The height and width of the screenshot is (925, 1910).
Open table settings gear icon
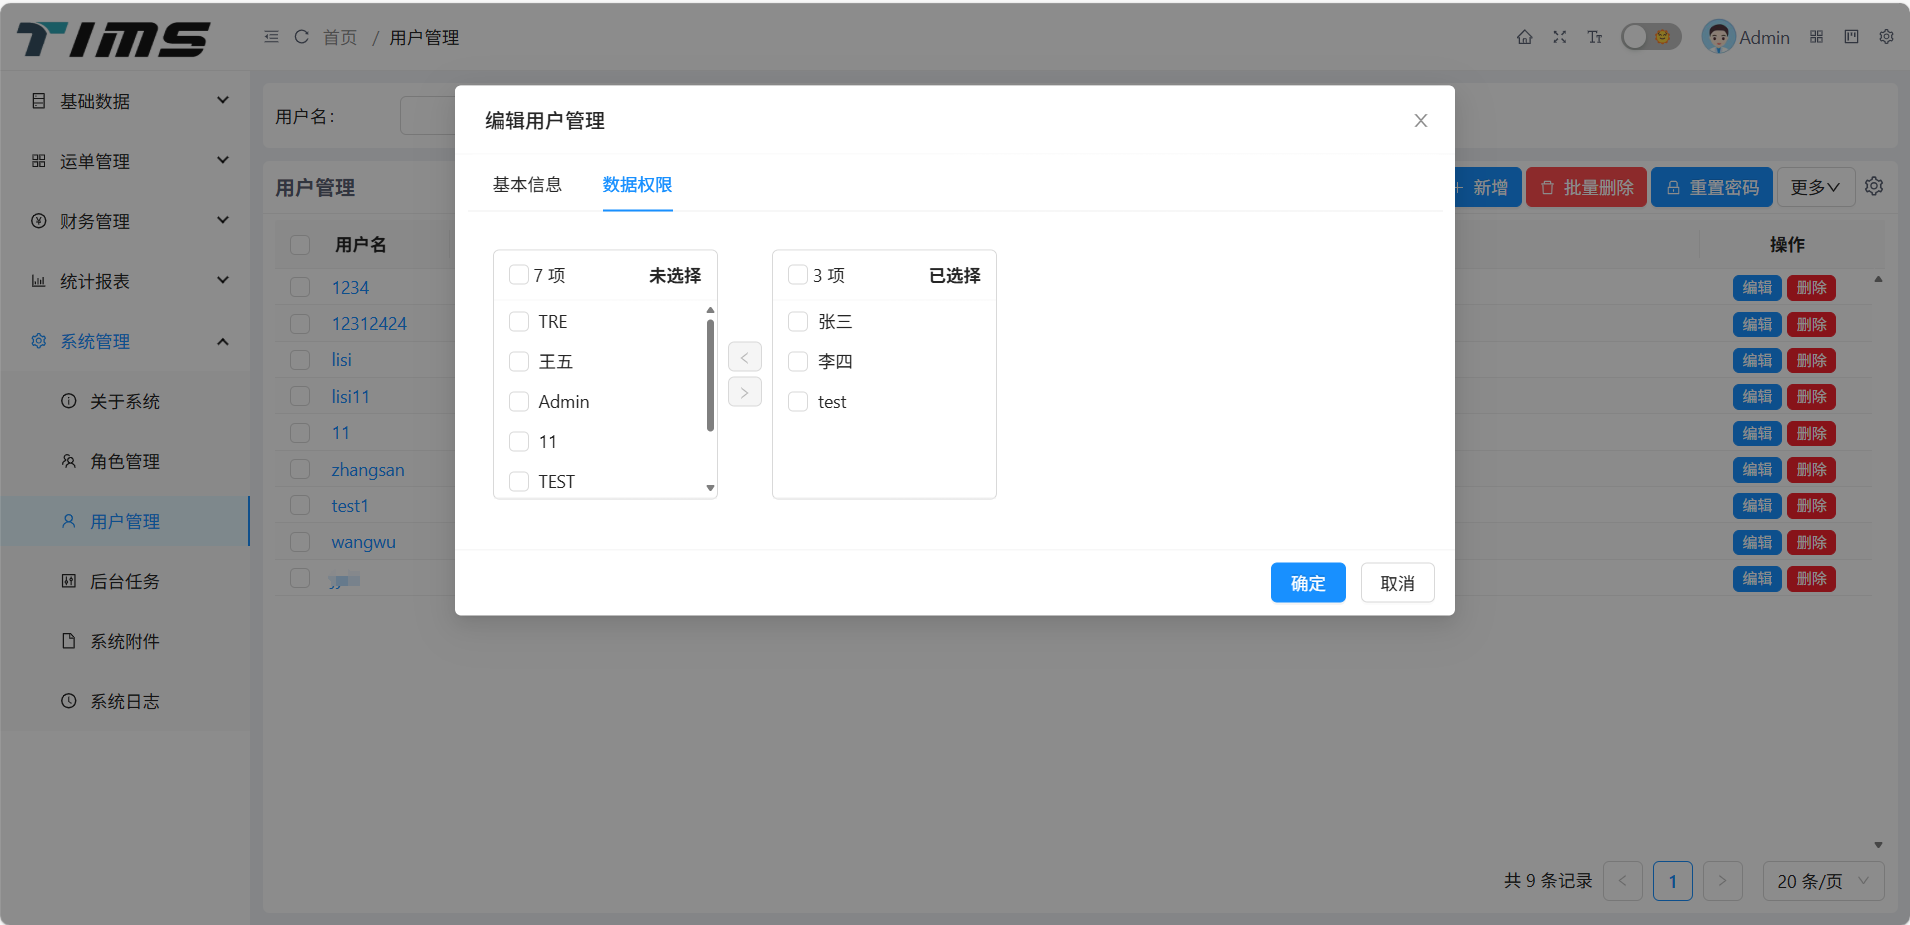[1874, 187]
